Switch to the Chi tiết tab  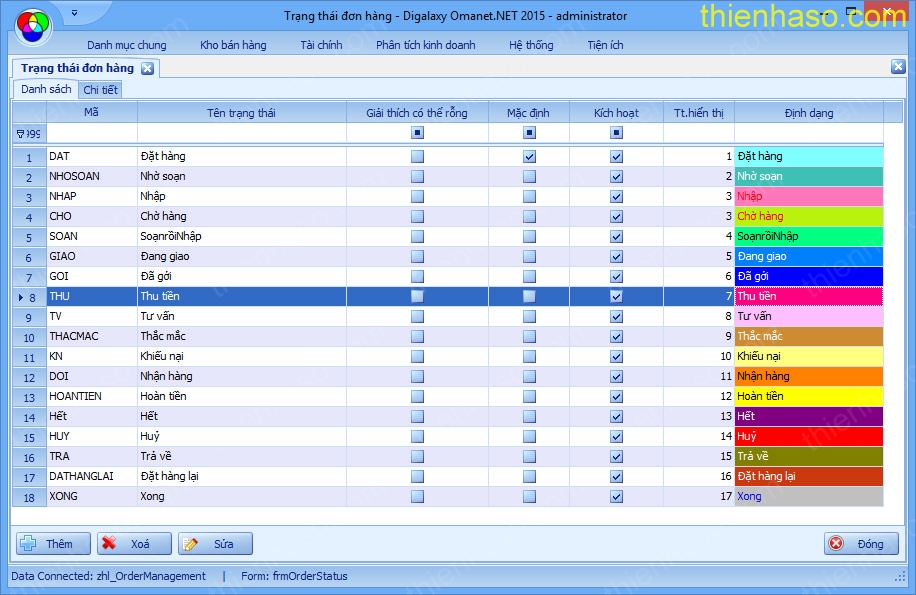click(100, 90)
